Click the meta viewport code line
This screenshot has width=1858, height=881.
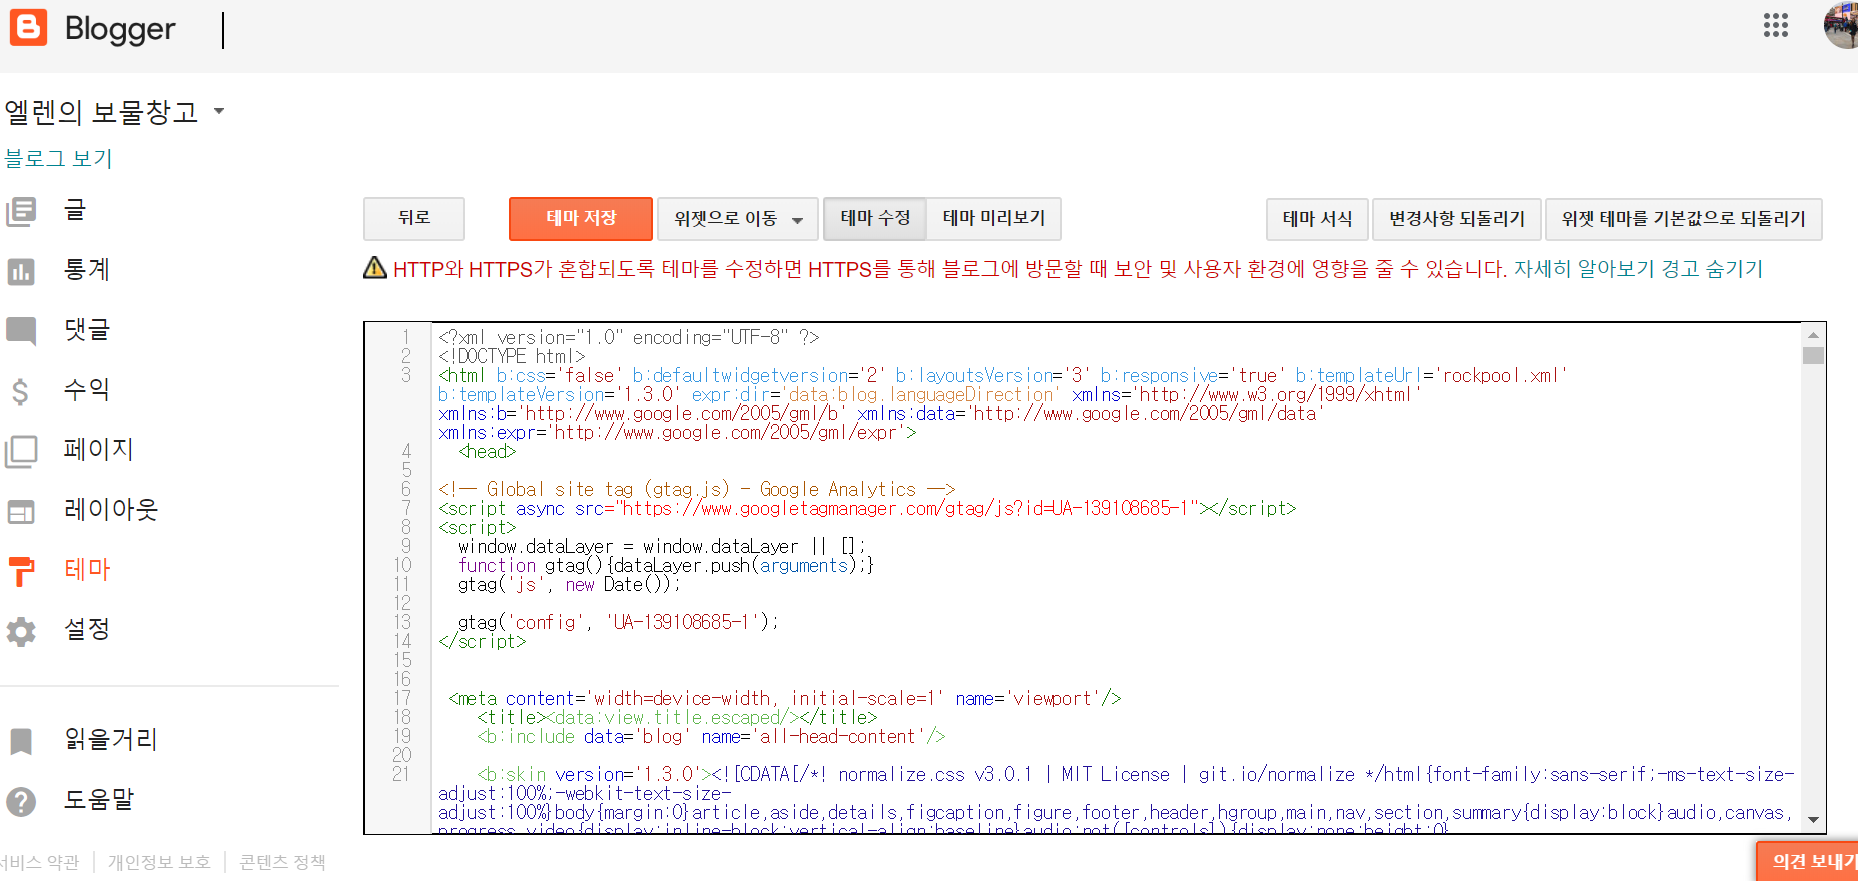785,698
